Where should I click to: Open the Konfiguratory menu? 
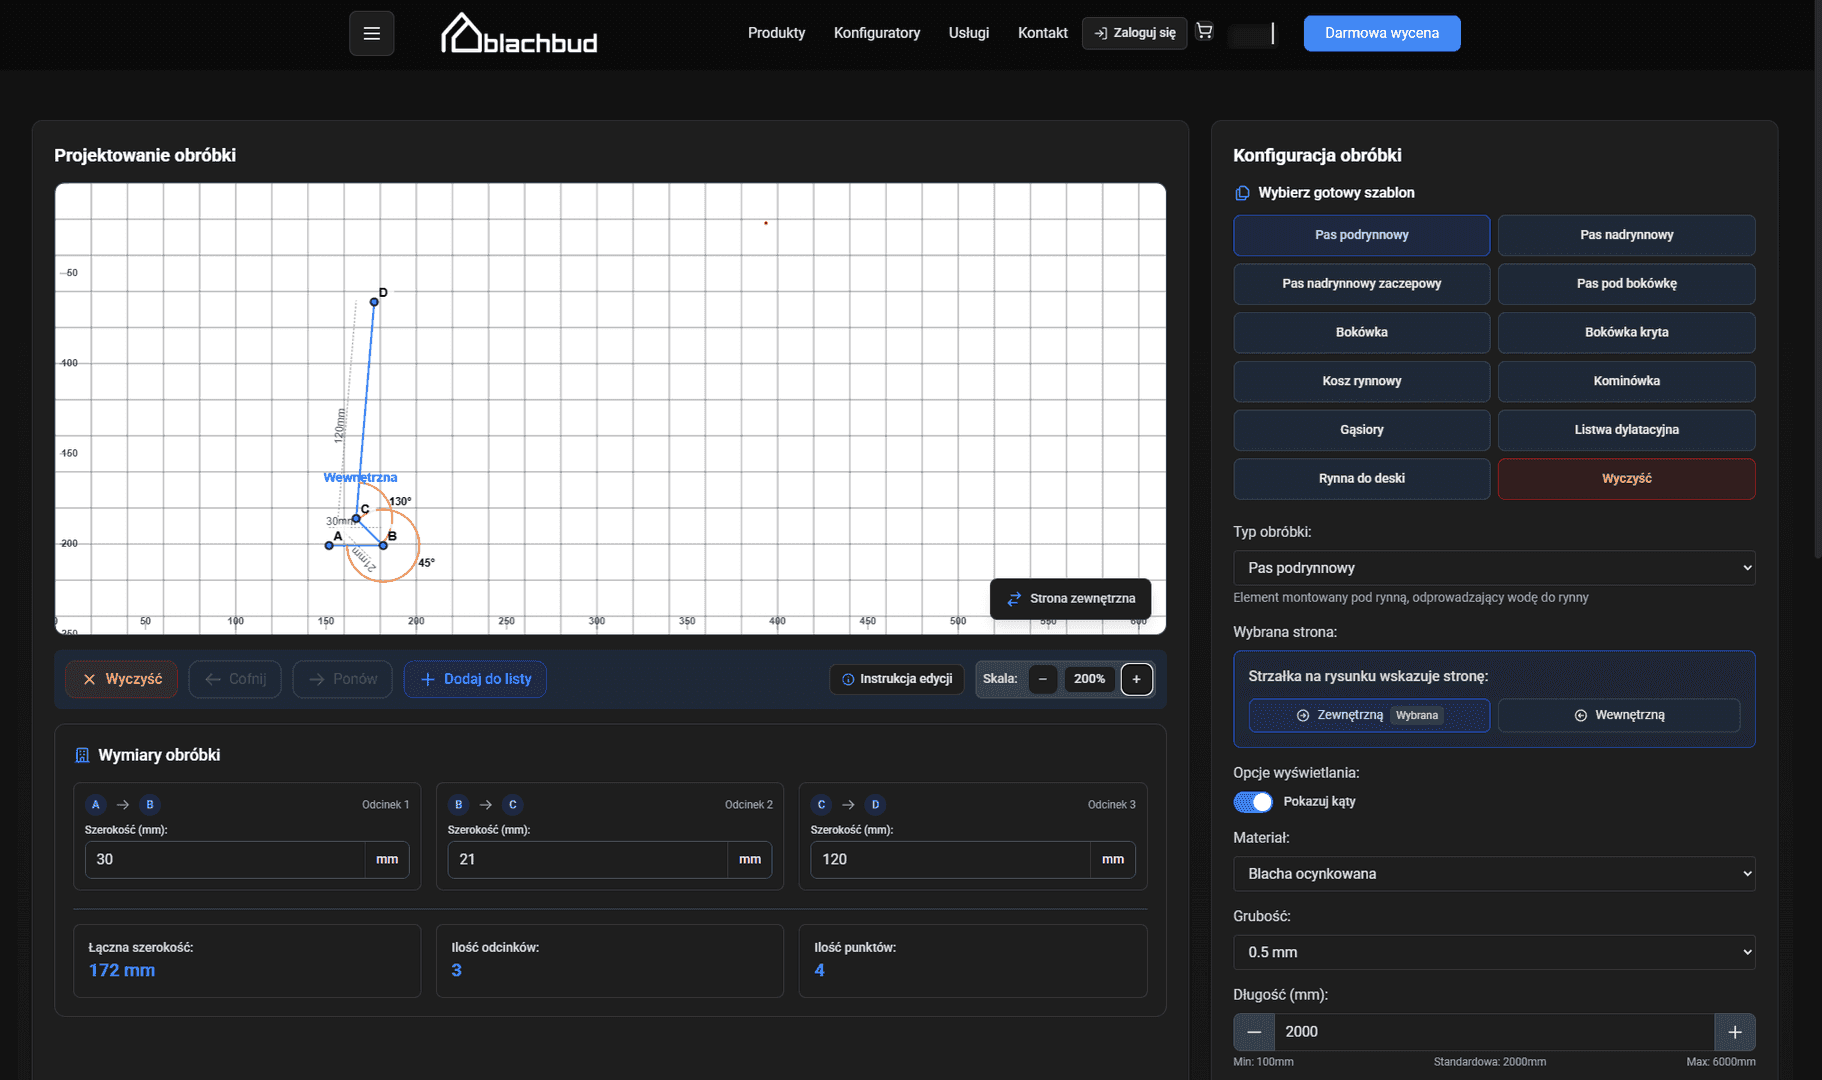[x=877, y=33]
